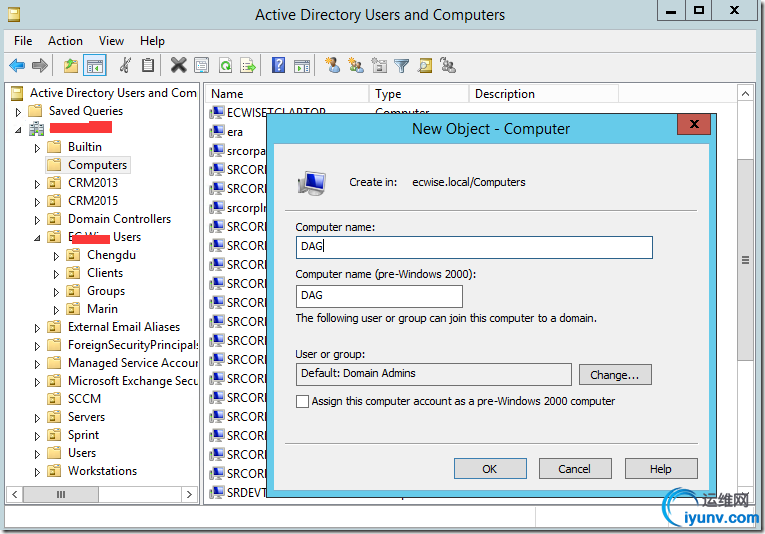Click the blue Back arrow in toolbar
The width and height of the screenshot is (765, 534).
pos(17,65)
